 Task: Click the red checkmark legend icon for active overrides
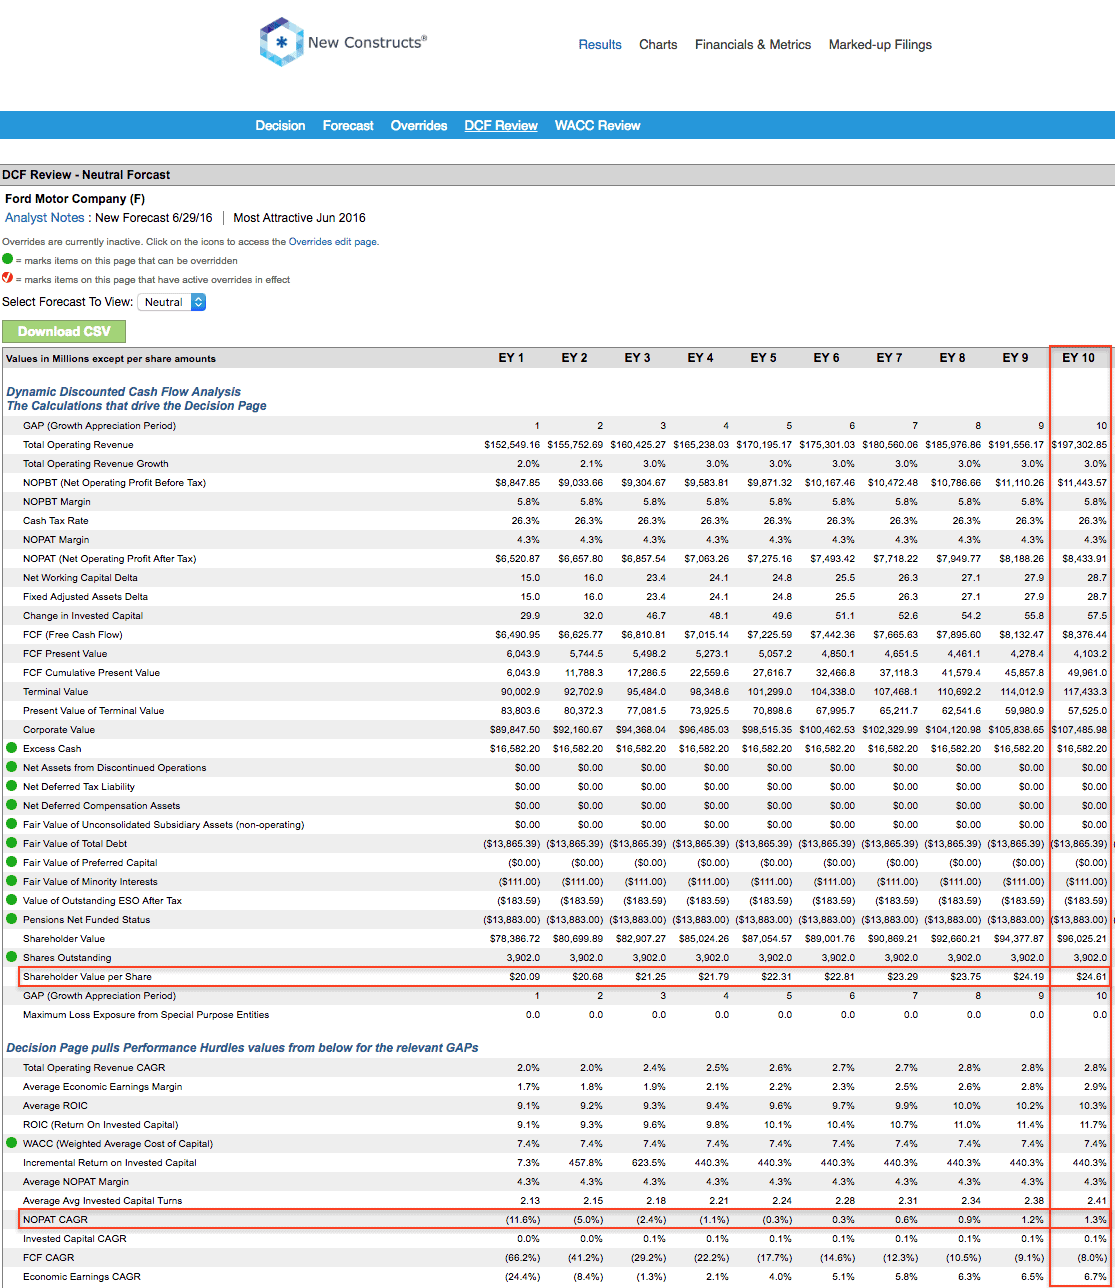[7, 279]
